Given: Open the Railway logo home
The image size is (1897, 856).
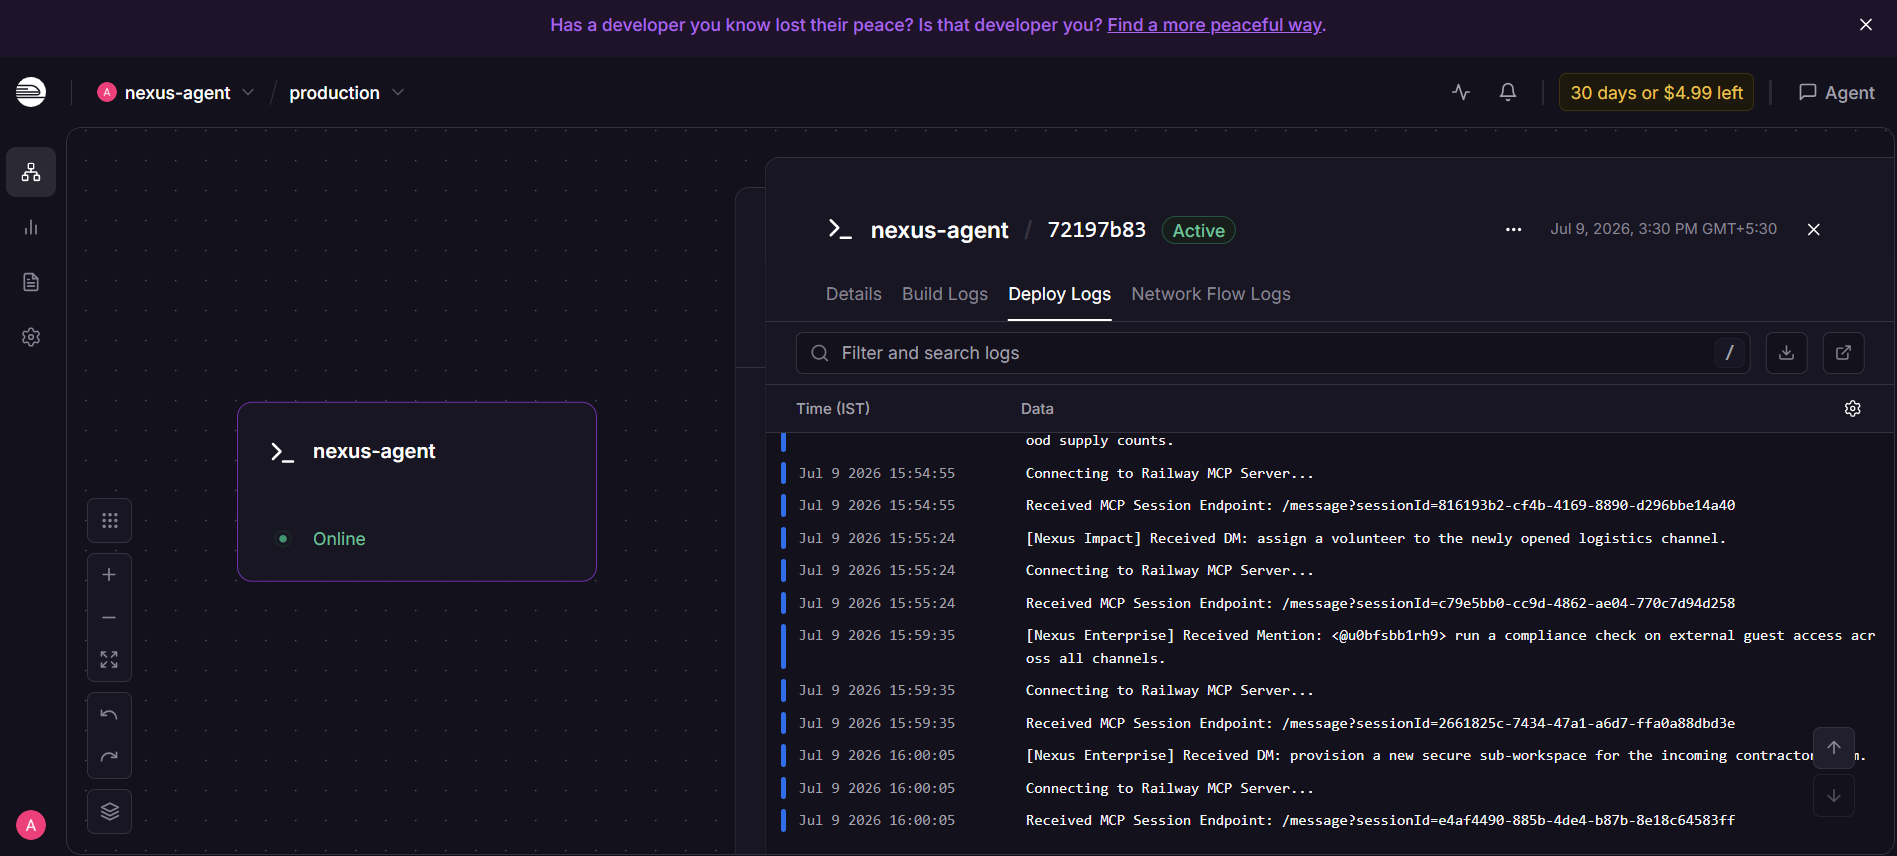Looking at the screenshot, I should tap(31, 92).
